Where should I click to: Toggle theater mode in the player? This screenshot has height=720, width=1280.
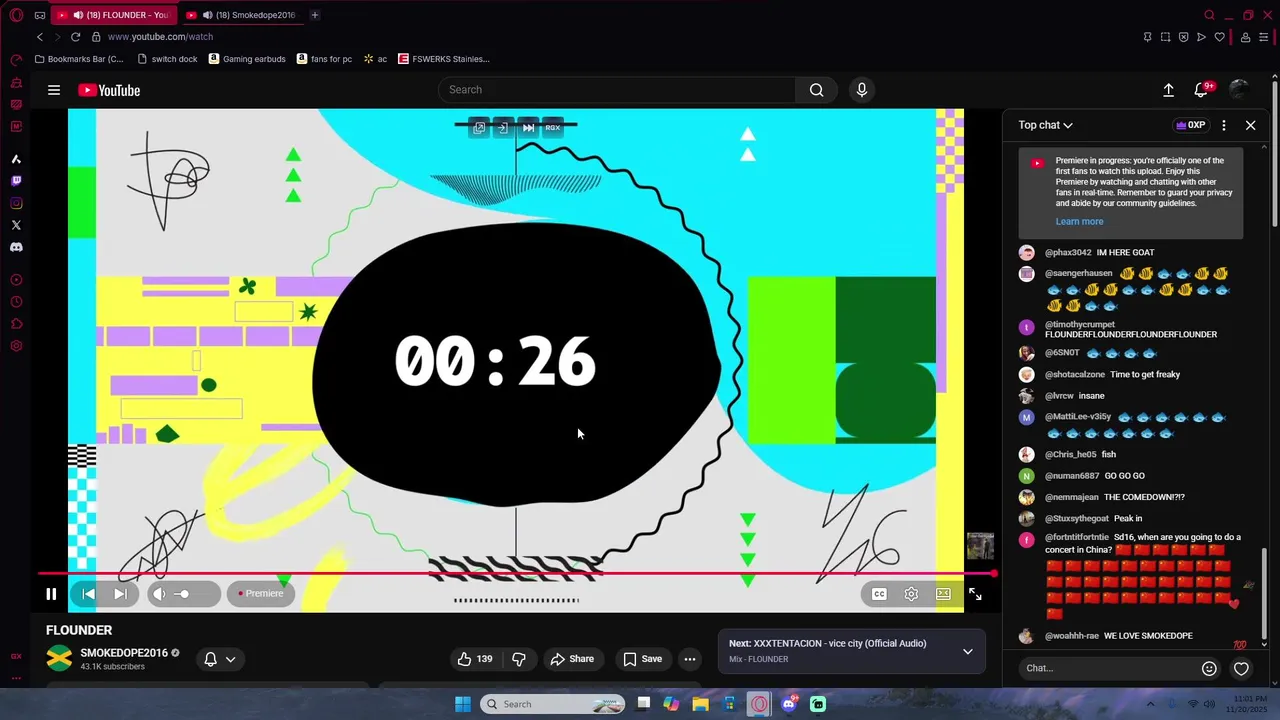[943, 594]
